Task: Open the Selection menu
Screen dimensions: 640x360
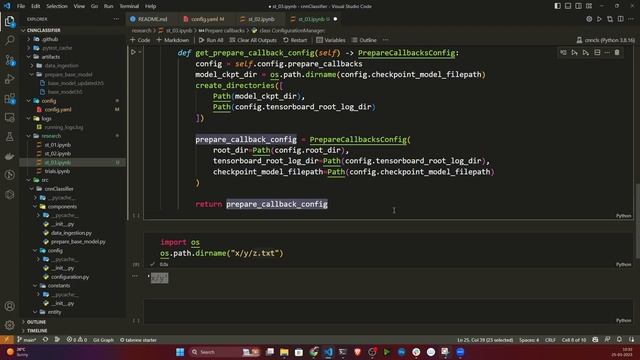Action: point(57,6)
